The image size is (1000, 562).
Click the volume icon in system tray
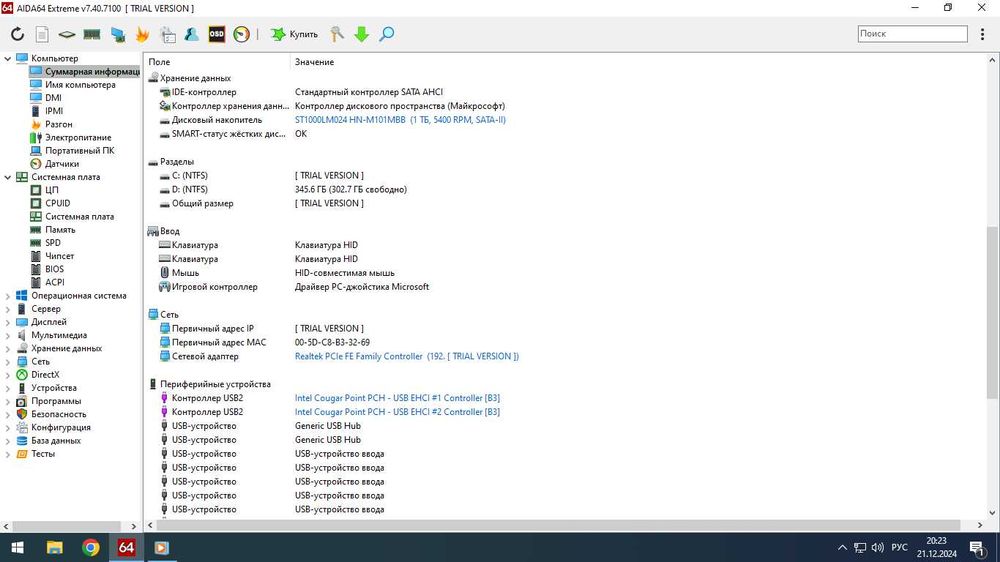click(x=878, y=547)
